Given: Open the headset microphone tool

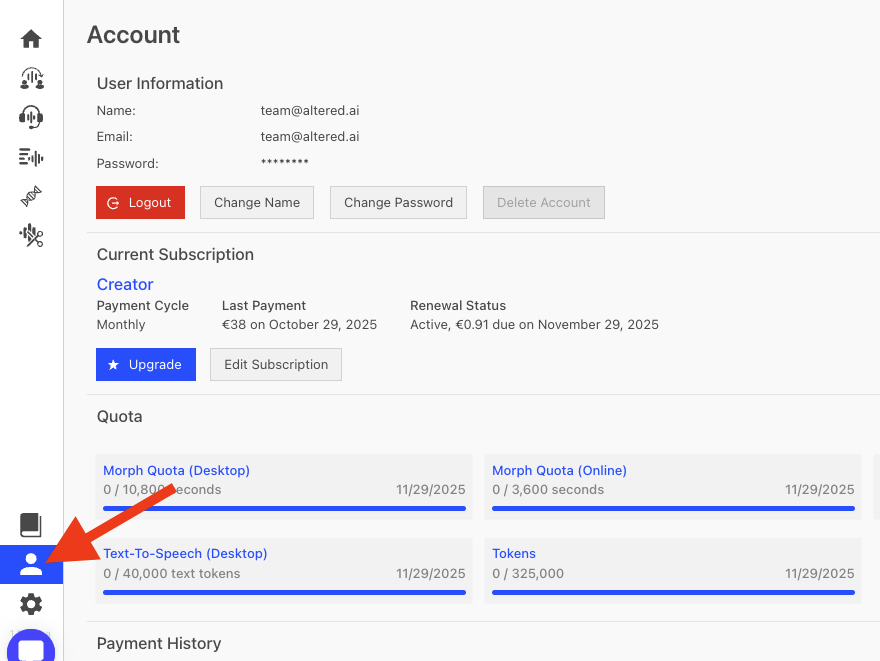Looking at the screenshot, I should click(31, 117).
